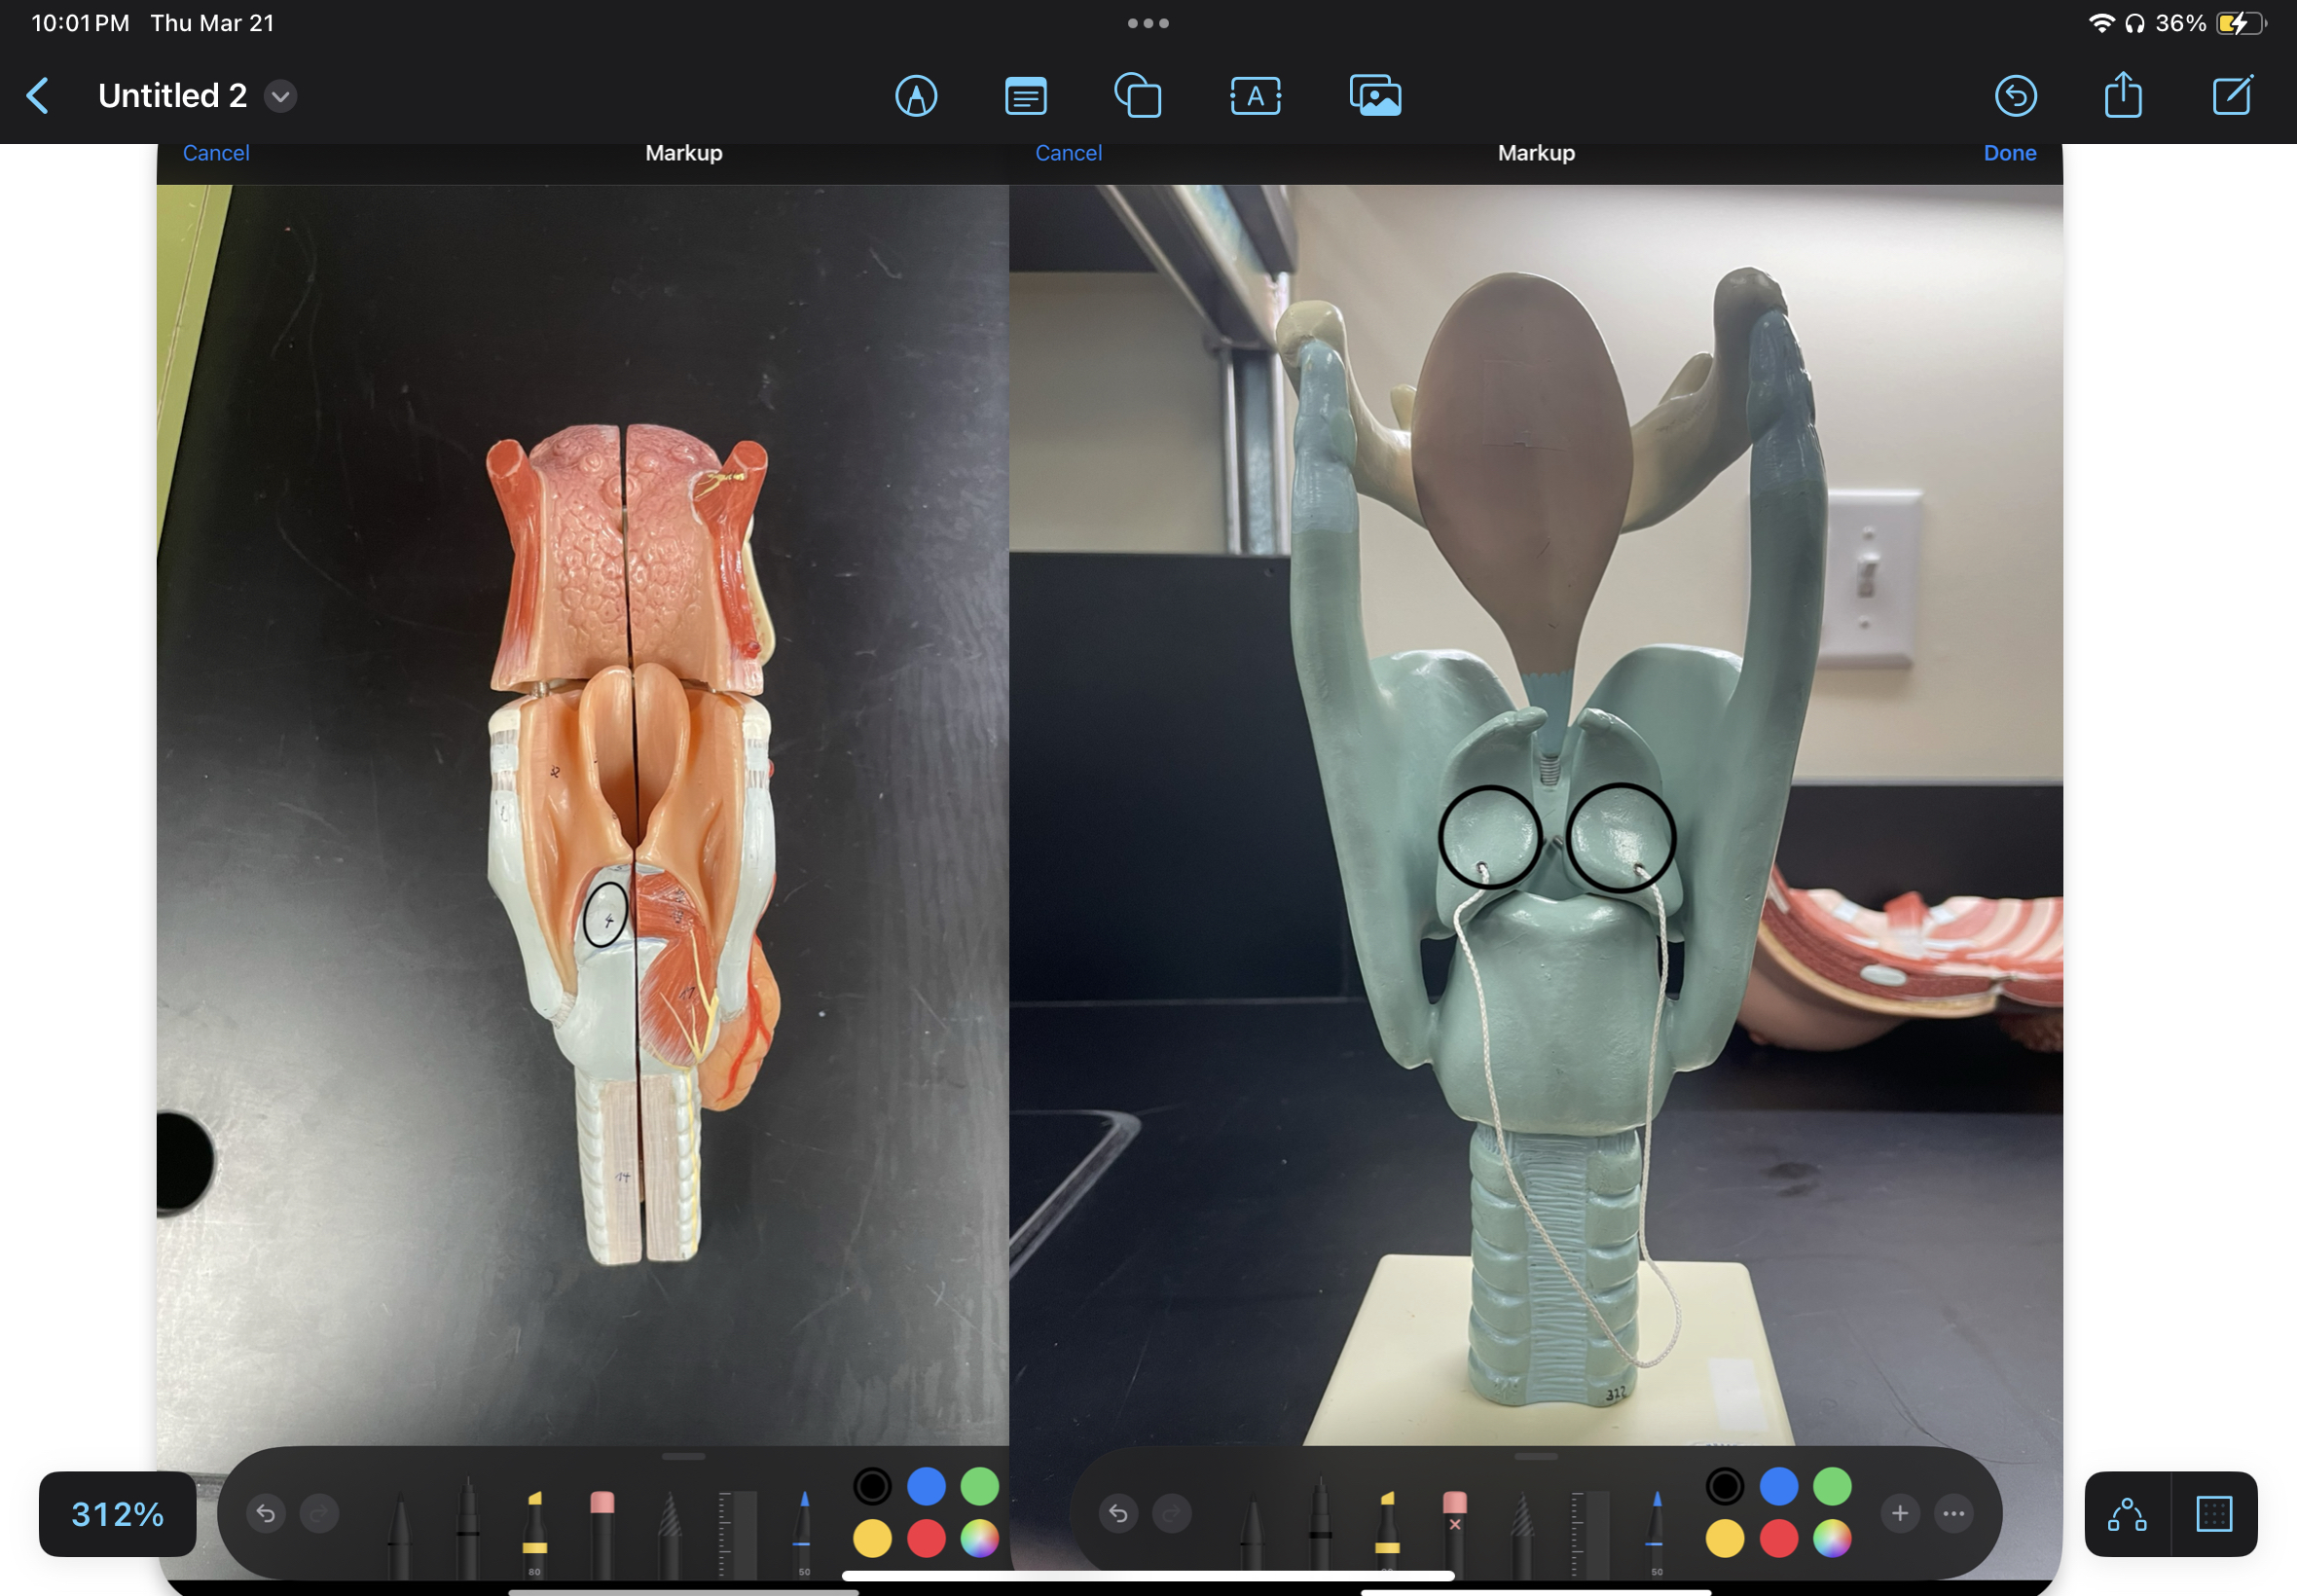Image resolution: width=2297 pixels, height=1596 pixels.
Task: Choose green color in right Markup toolbar
Action: point(1832,1486)
